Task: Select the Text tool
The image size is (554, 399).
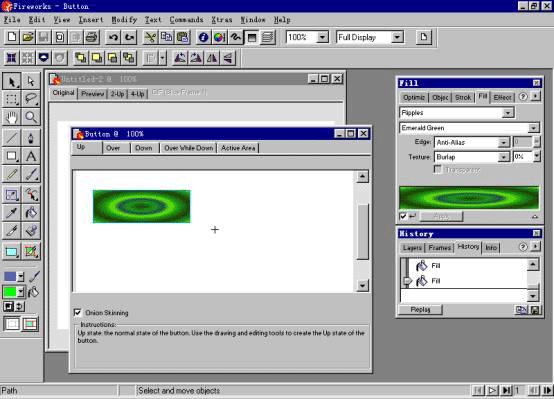Action: (x=31, y=156)
